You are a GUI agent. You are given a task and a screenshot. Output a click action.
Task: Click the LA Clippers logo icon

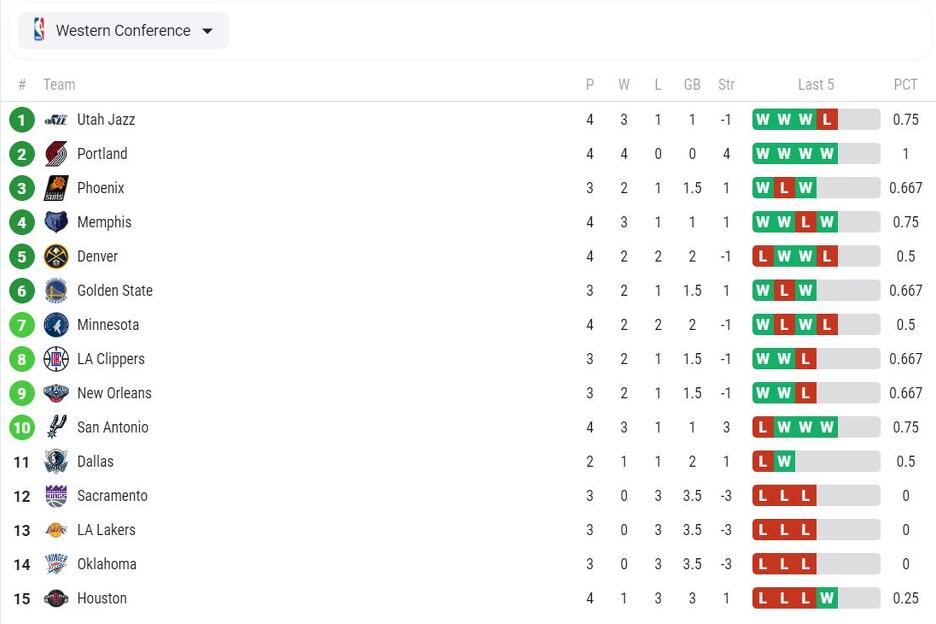pos(56,359)
